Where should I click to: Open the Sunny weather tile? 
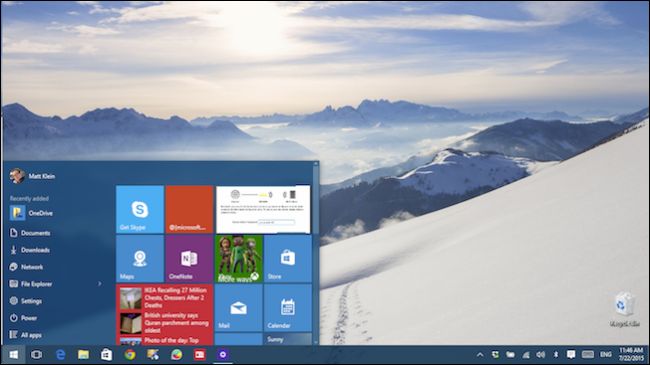point(288,339)
